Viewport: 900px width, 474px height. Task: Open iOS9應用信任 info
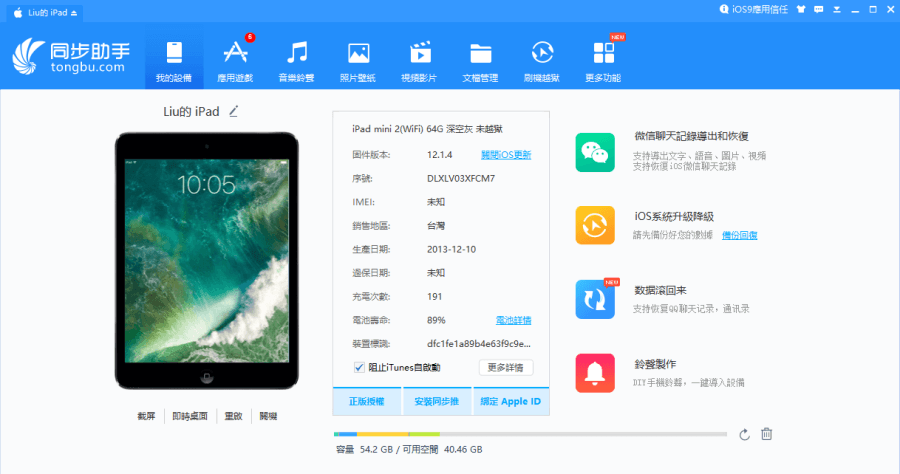click(754, 10)
